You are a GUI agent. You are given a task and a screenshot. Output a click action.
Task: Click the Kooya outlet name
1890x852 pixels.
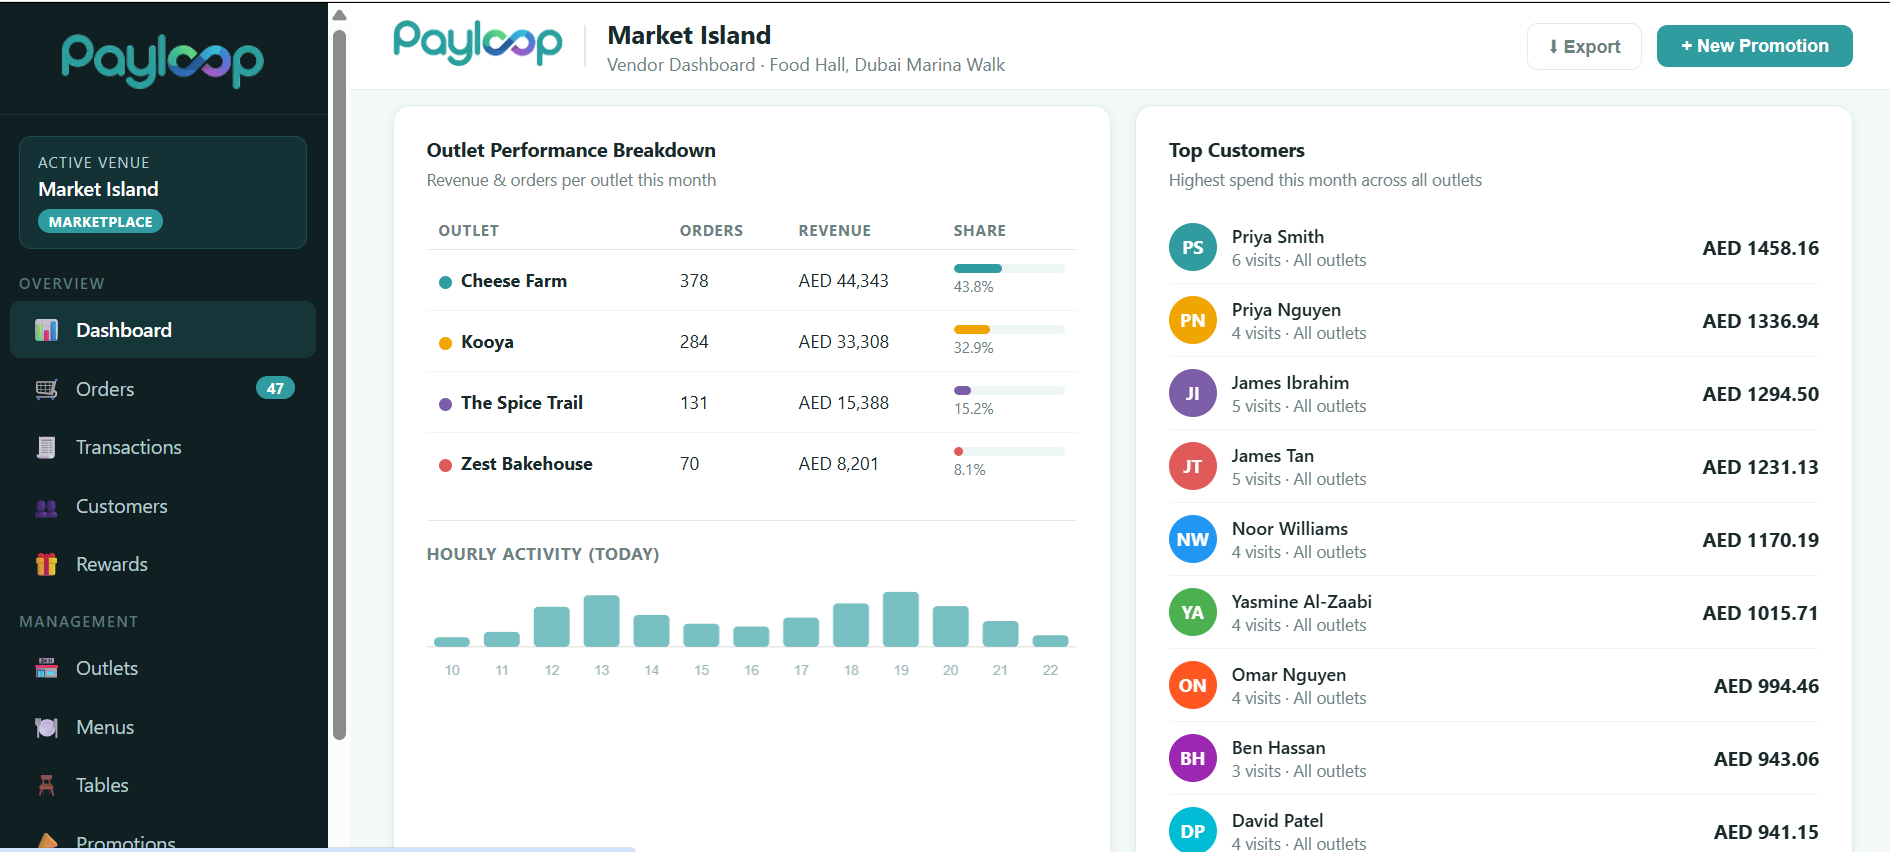coord(487,342)
